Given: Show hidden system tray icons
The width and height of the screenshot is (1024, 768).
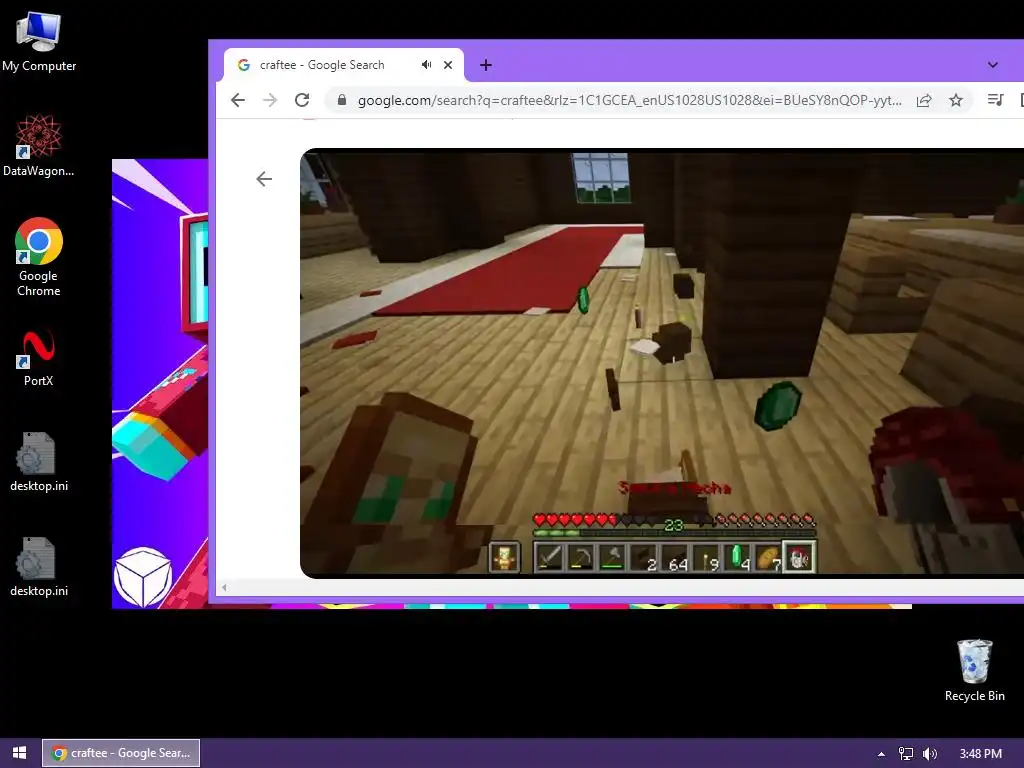Looking at the screenshot, I should [881, 754].
